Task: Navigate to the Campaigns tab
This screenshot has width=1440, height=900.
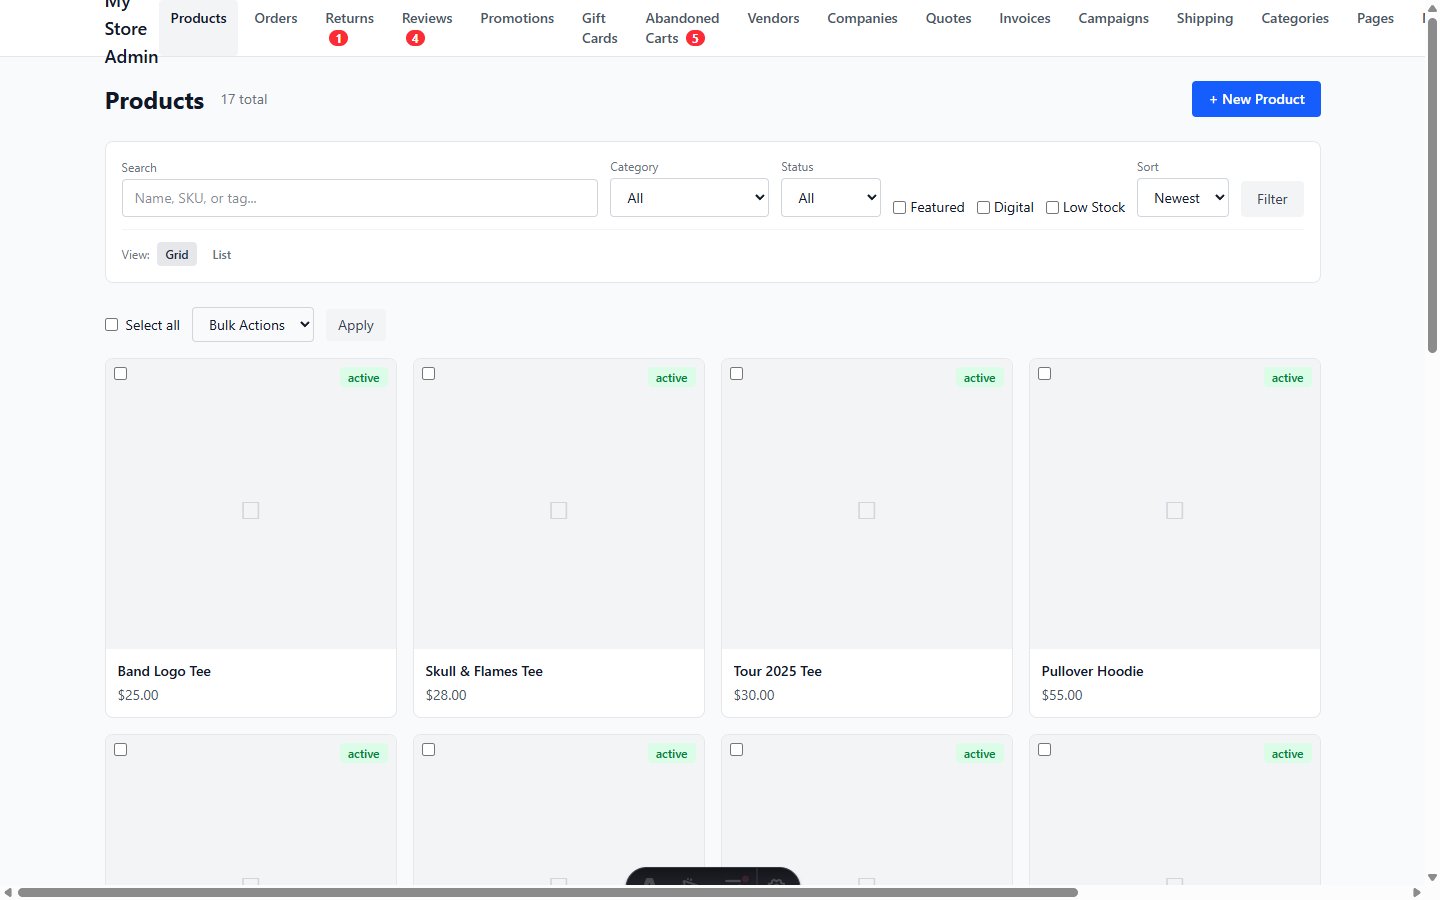Action: 1113,18
